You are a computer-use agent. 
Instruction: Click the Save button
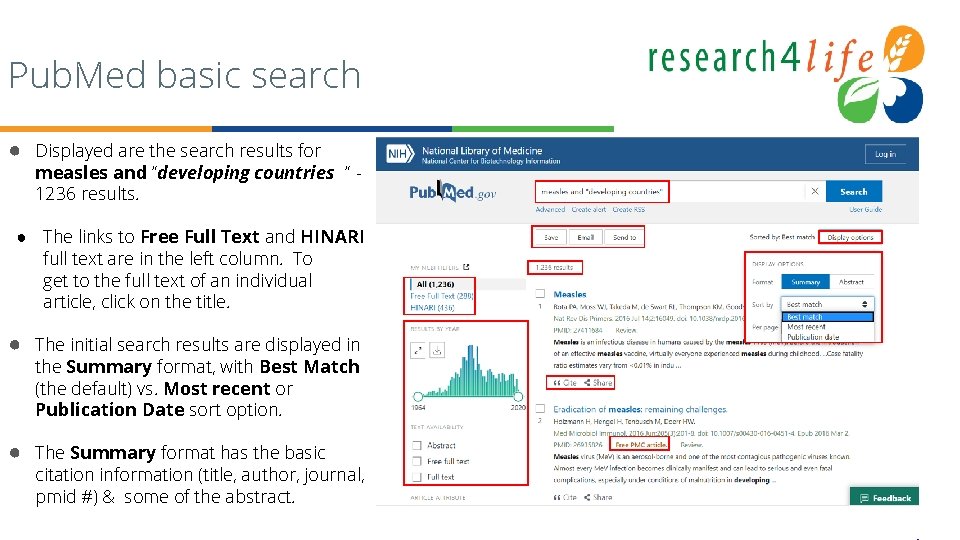pos(550,237)
